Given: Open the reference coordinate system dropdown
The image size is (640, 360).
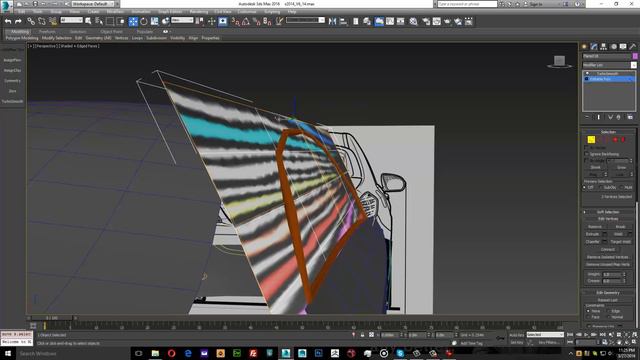Looking at the screenshot, I should pyautogui.click(x=182, y=20).
